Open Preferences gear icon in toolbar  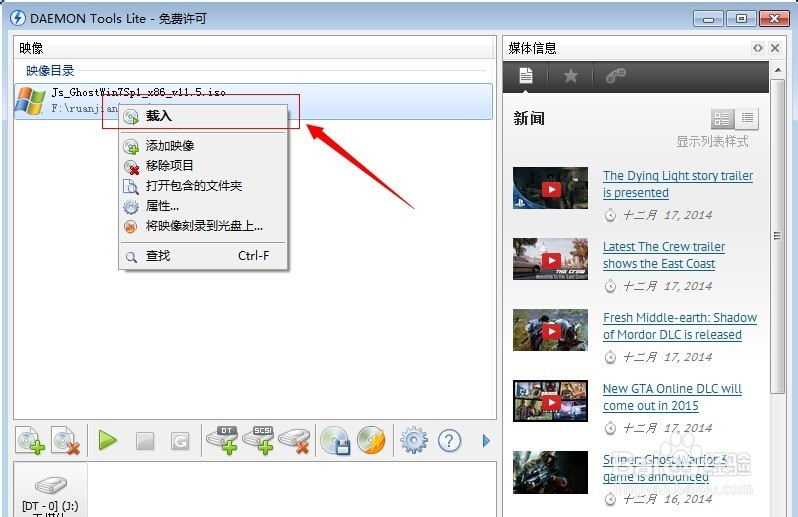point(414,441)
